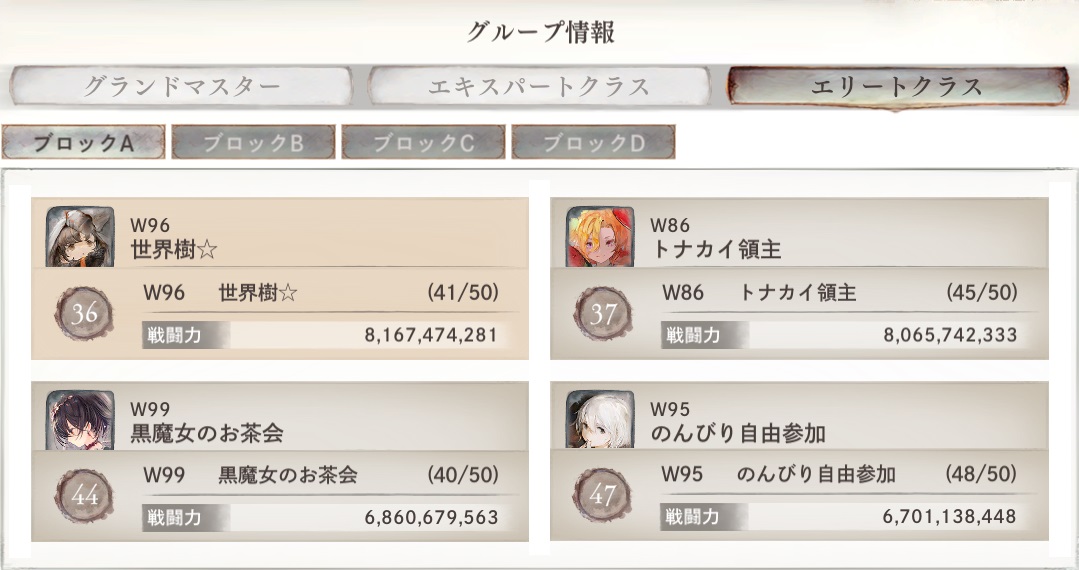Select ブロックA
This screenshot has height=570, width=1079.
point(83,143)
